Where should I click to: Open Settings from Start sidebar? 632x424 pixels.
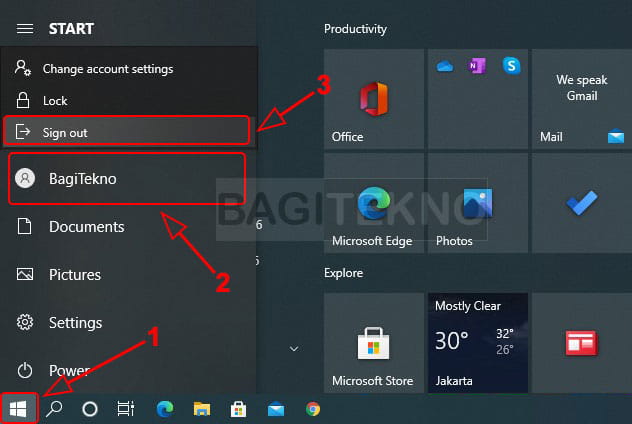127,322
